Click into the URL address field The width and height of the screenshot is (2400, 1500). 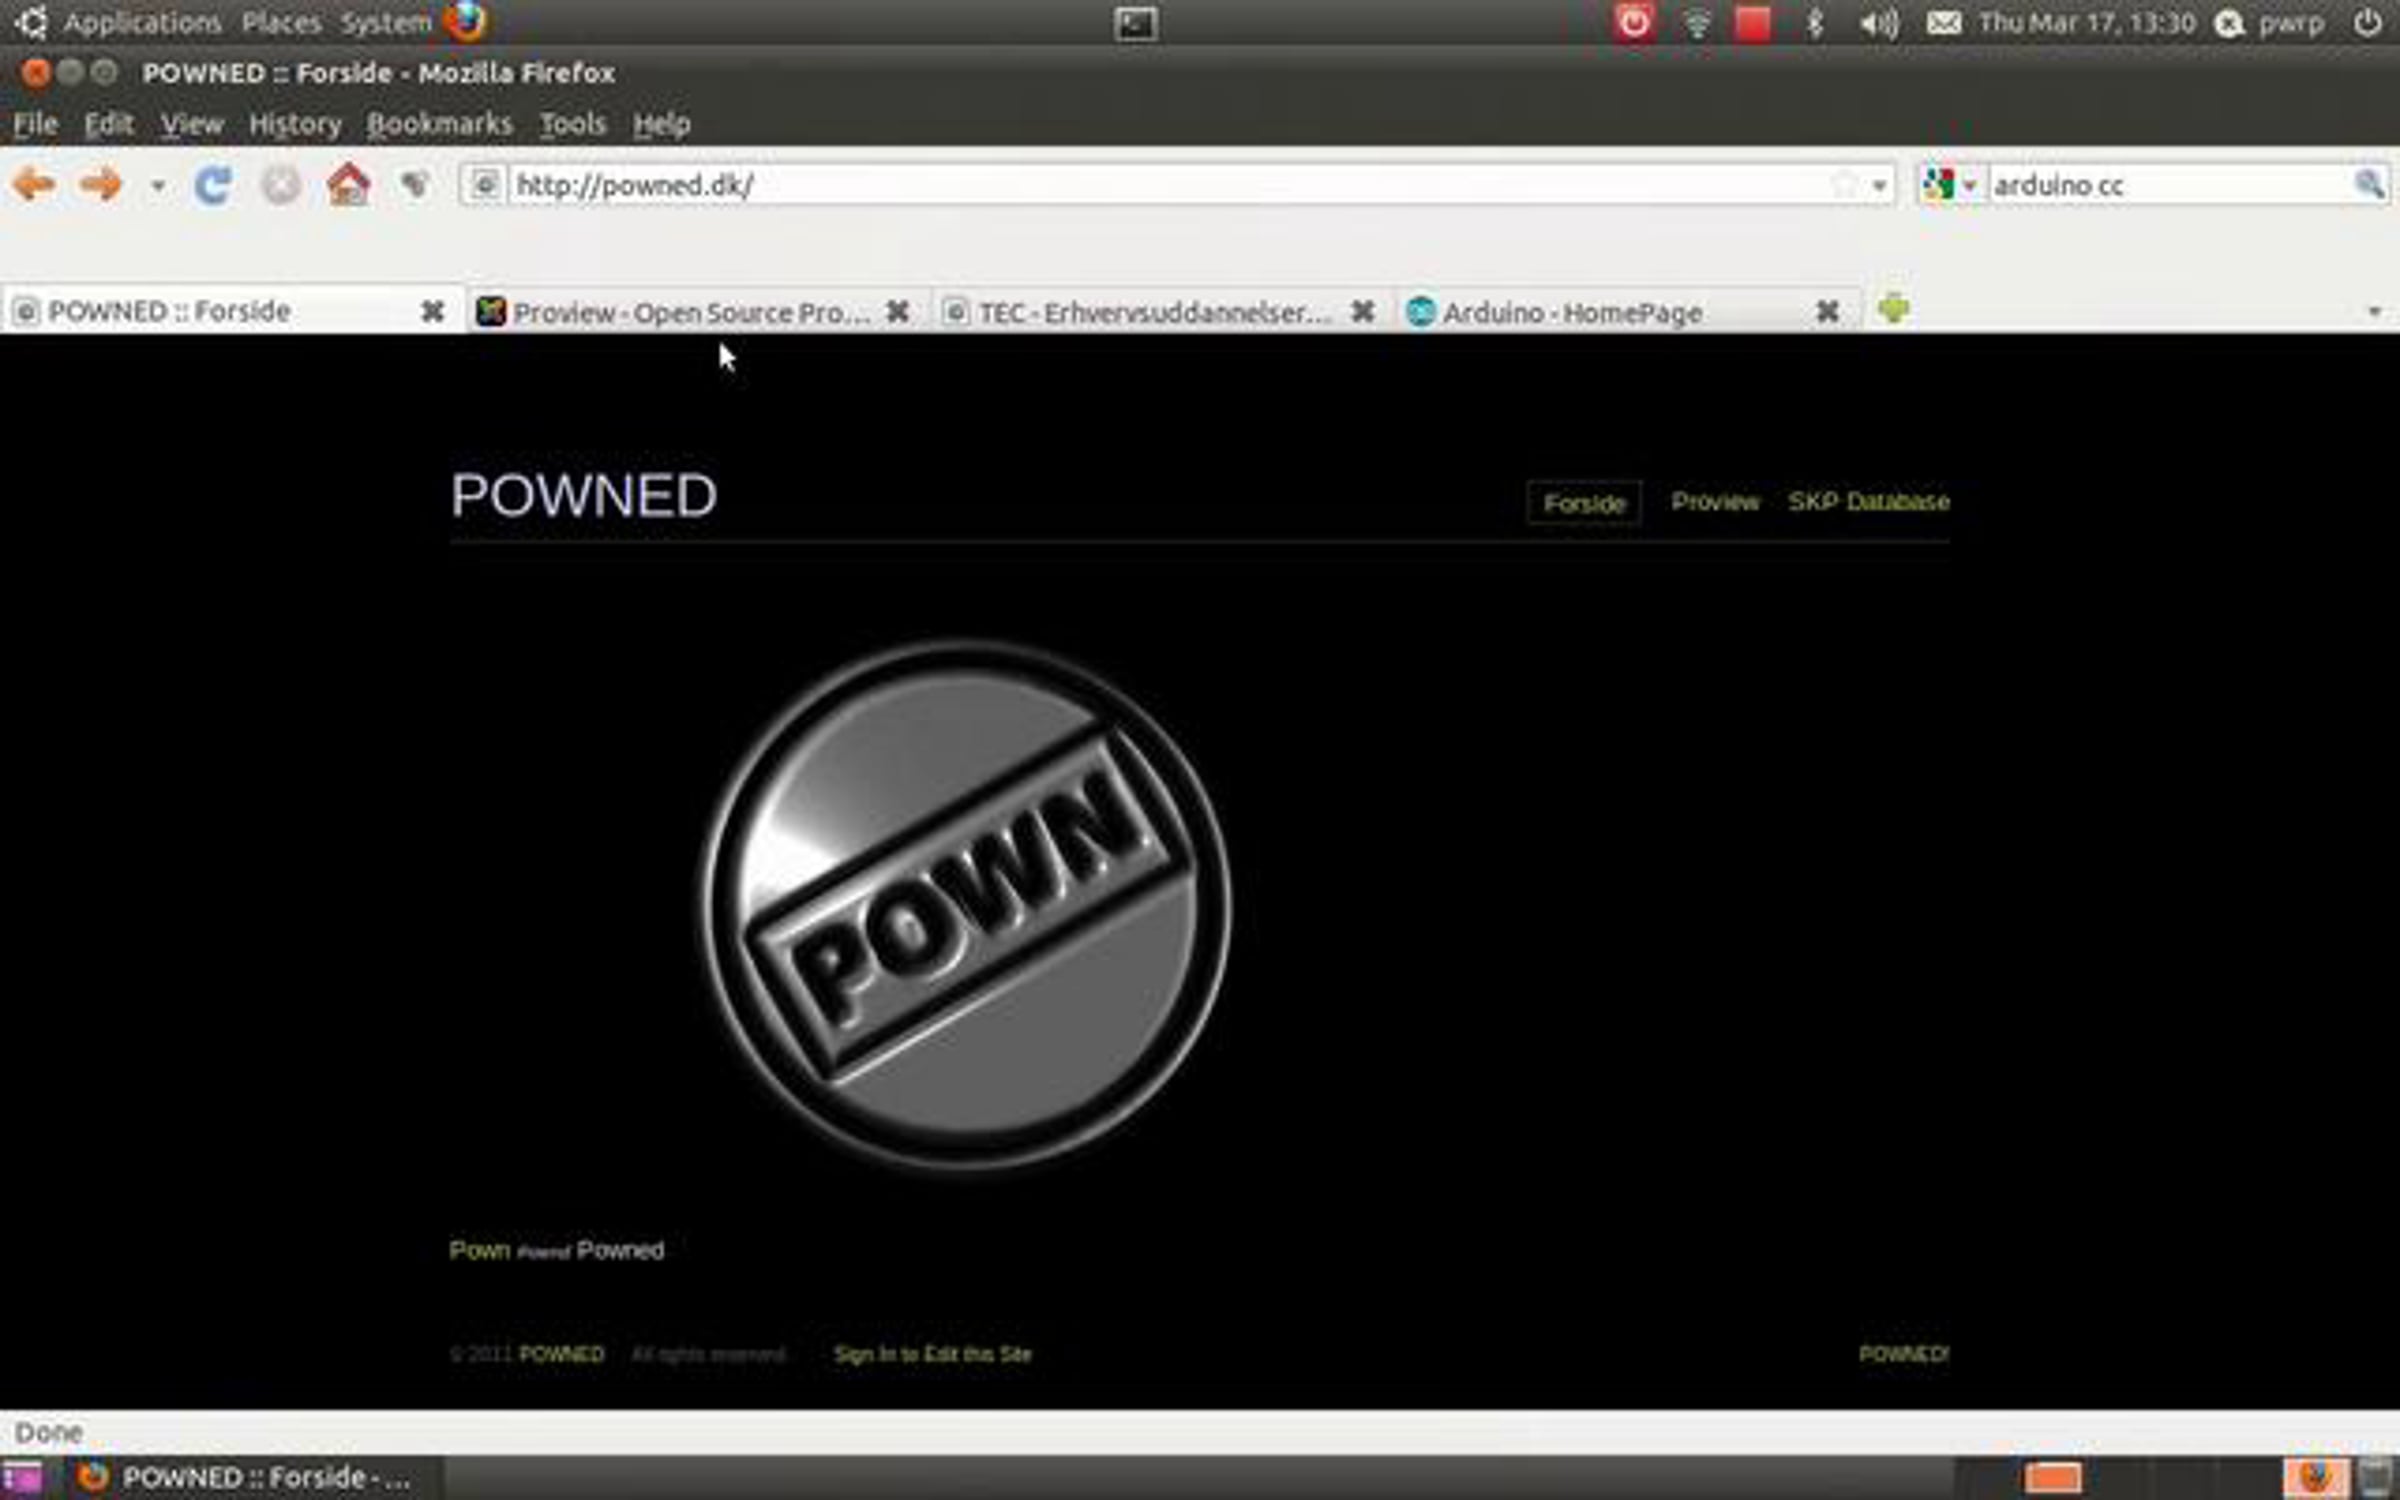tap(1150, 185)
